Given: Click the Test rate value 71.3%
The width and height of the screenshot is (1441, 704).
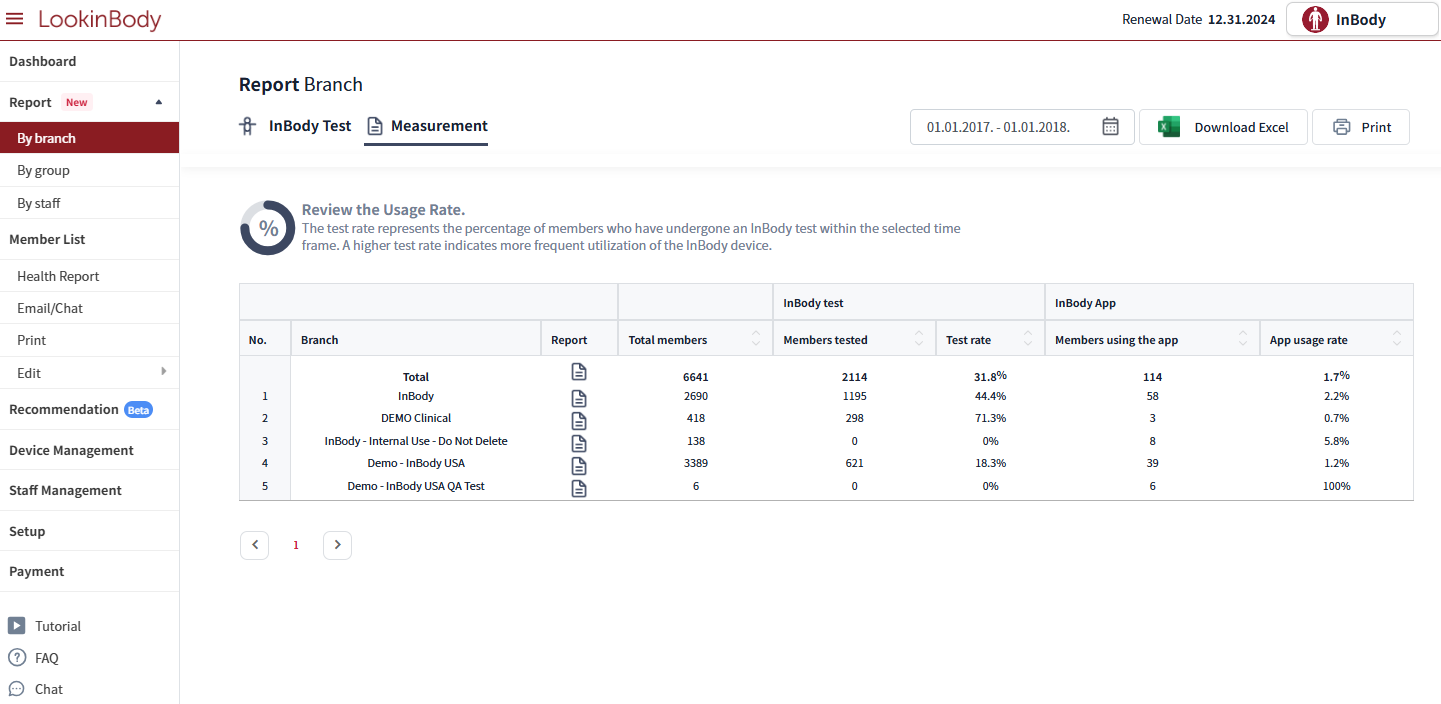Looking at the screenshot, I should [991, 418].
